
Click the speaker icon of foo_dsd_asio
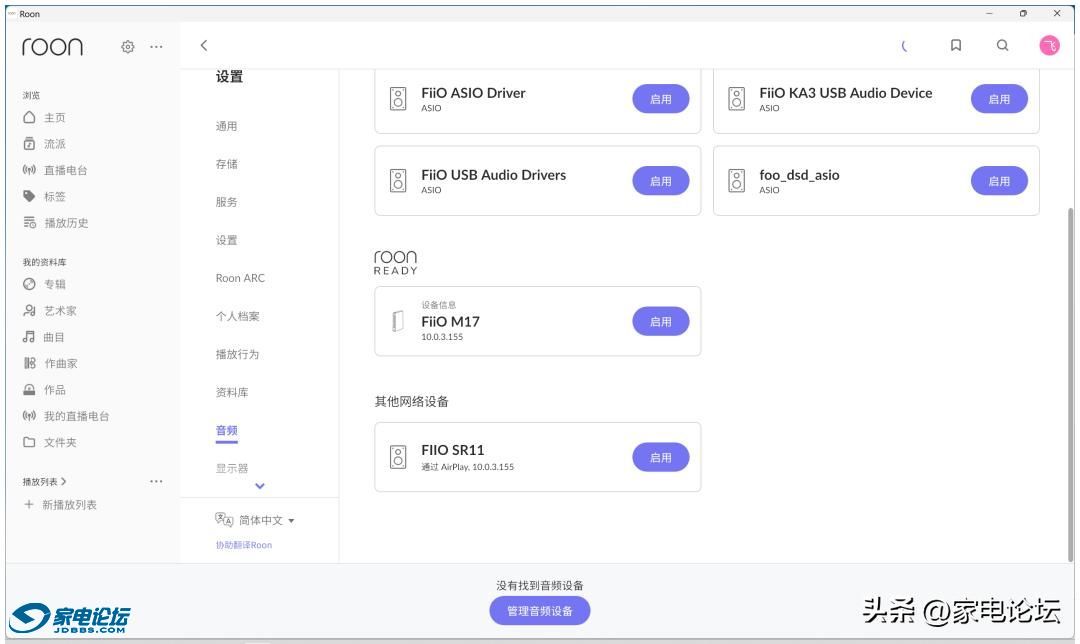point(736,180)
